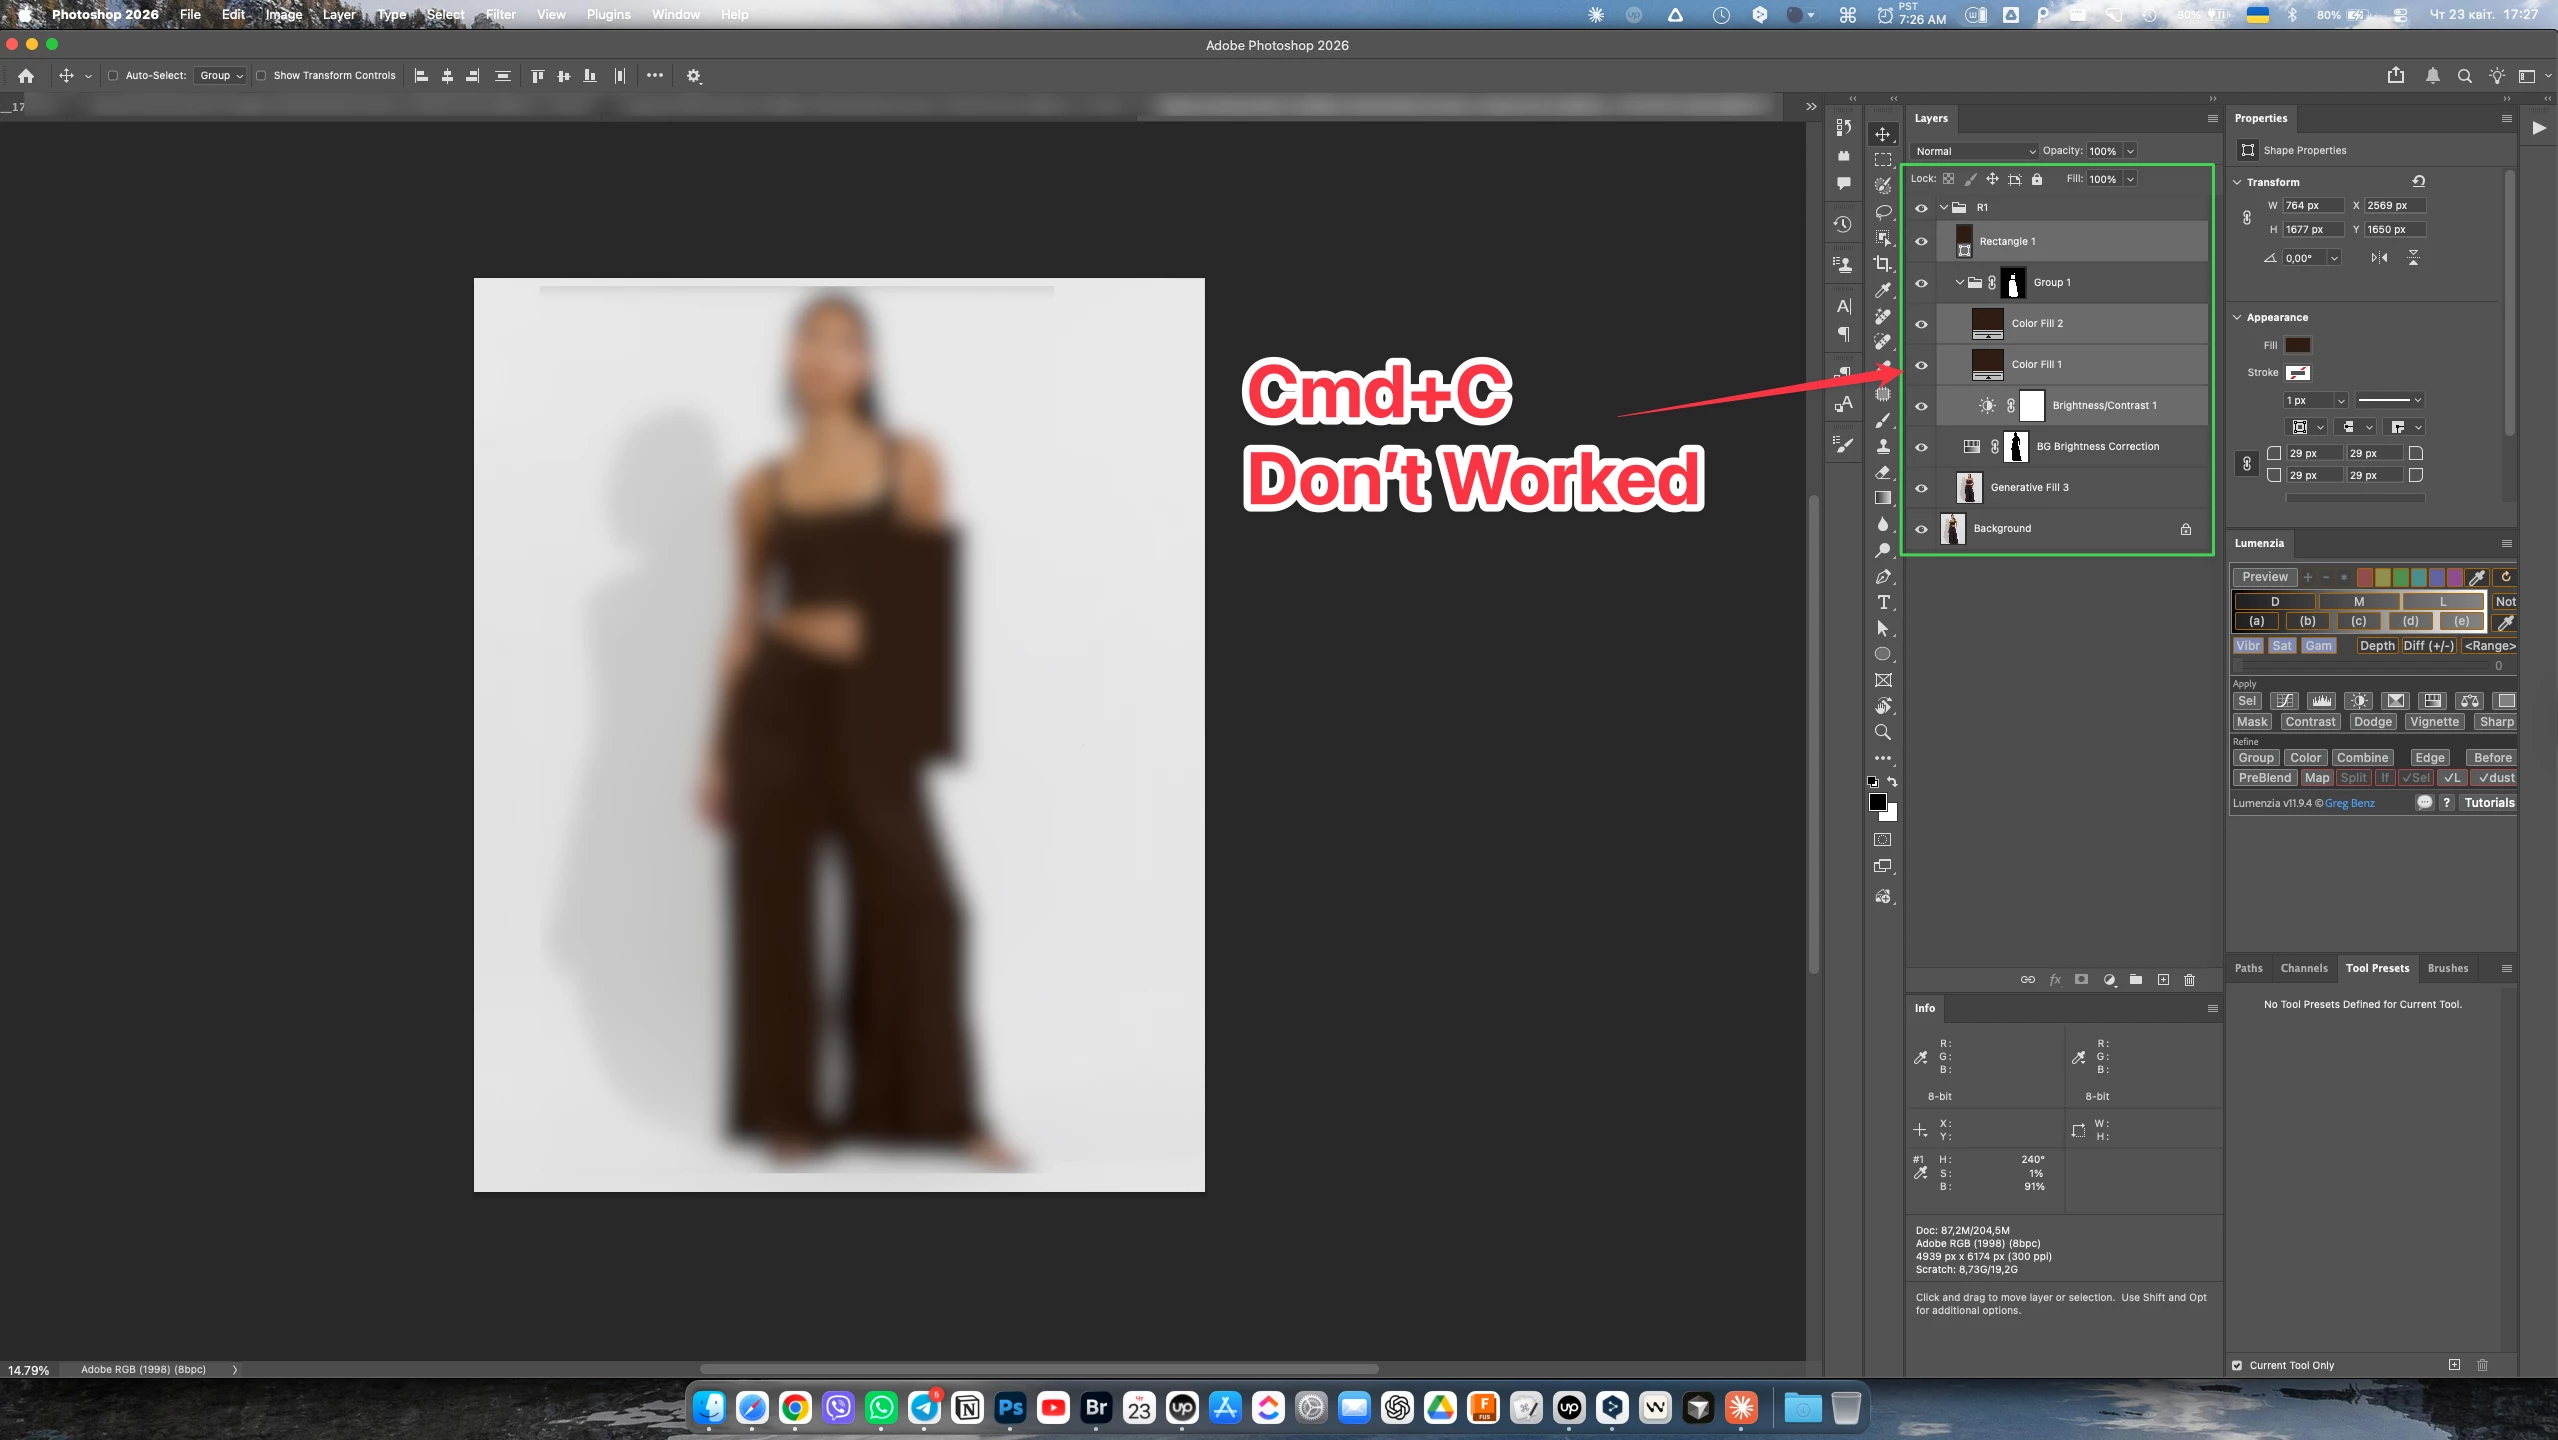Image resolution: width=2558 pixels, height=1440 pixels.
Task: Open the History panel icon
Action: [1843, 224]
